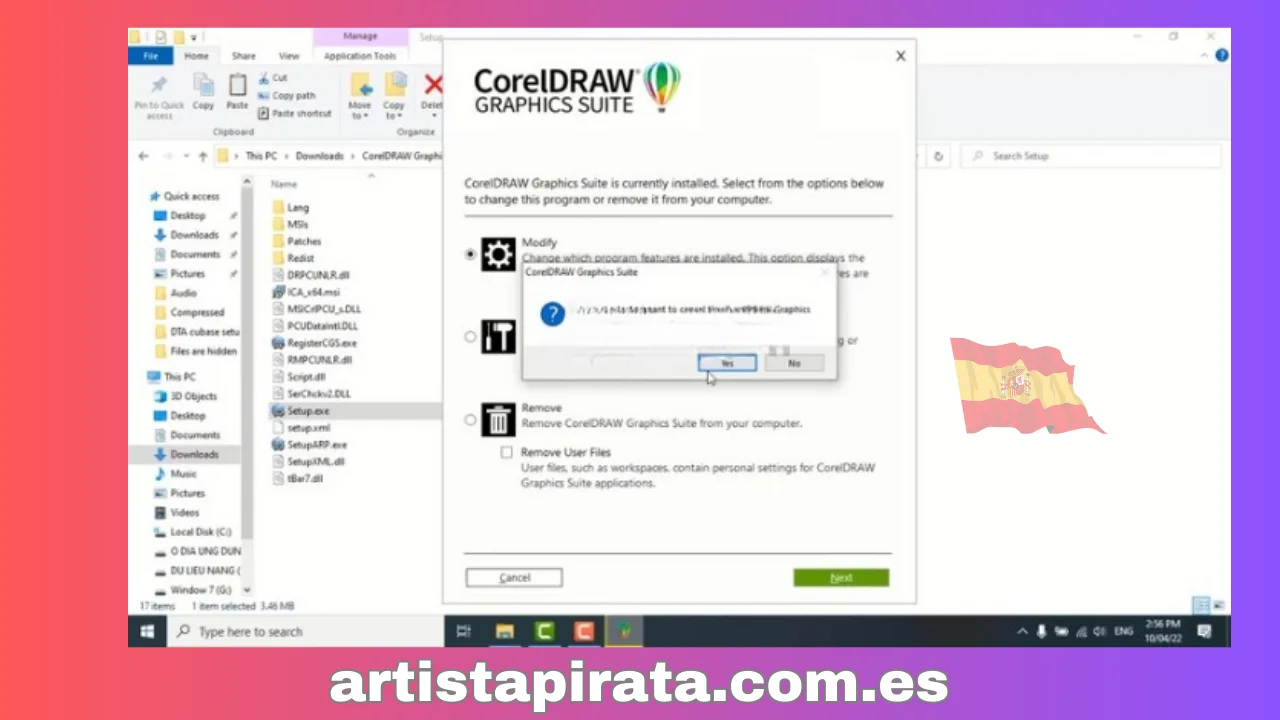Select the Compressed folder in the navigation pane
1280x720 pixels.
[197, 312]
